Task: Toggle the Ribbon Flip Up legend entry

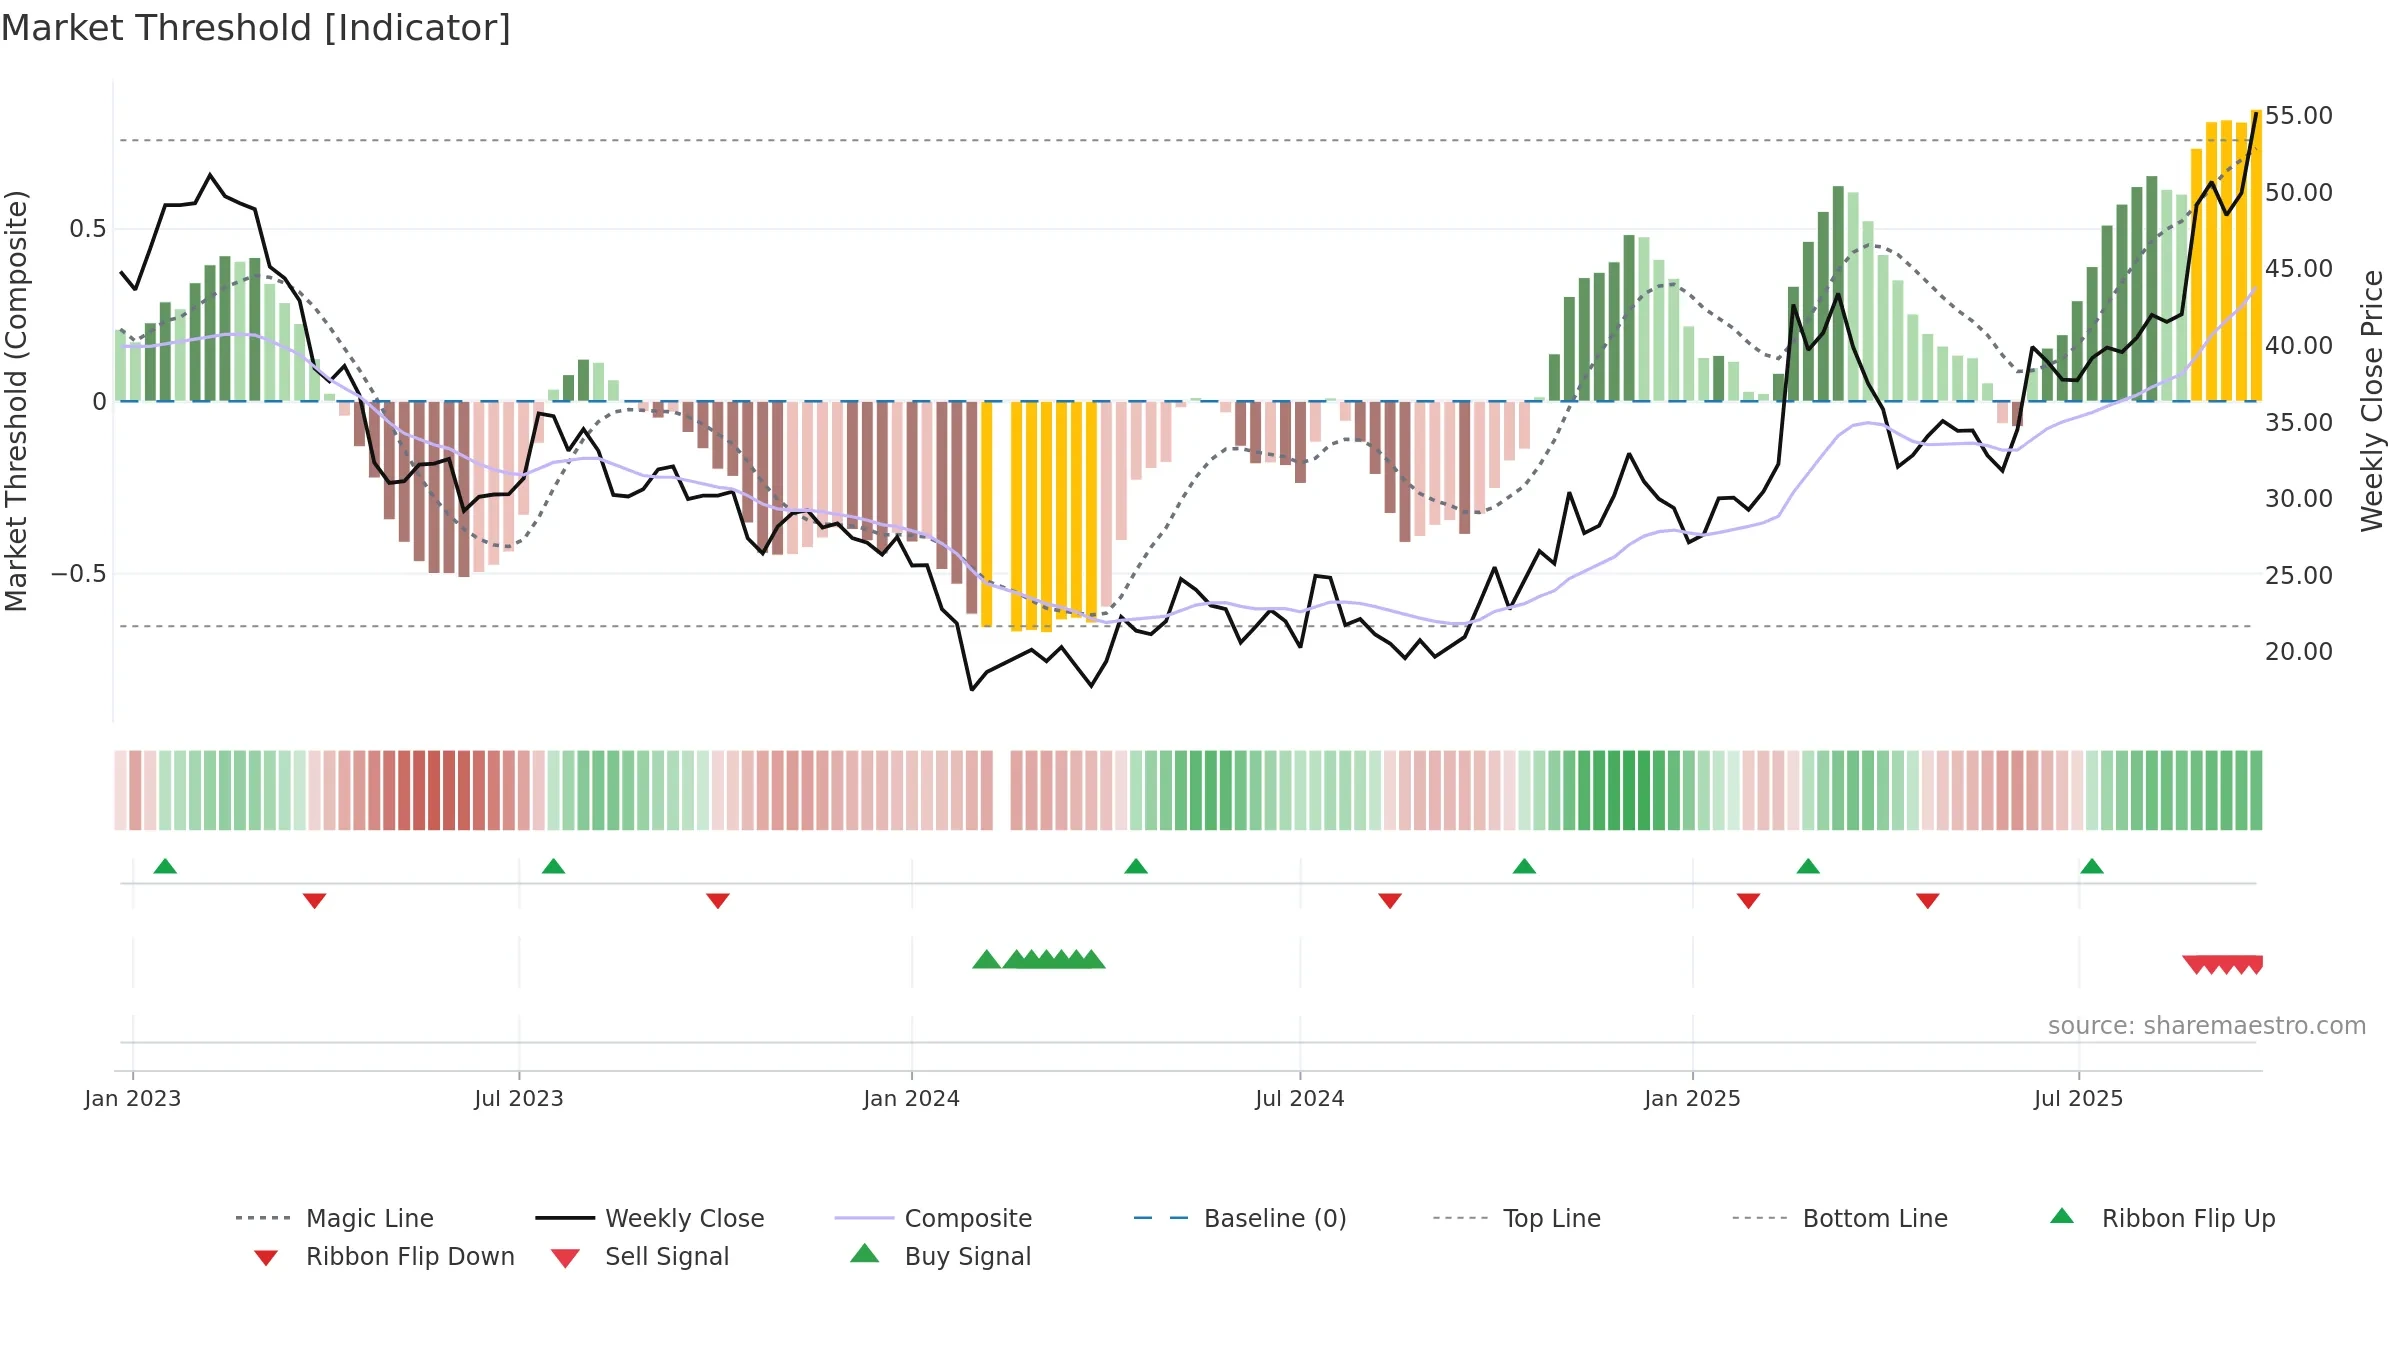Action: click(x=2163, y=1218)
